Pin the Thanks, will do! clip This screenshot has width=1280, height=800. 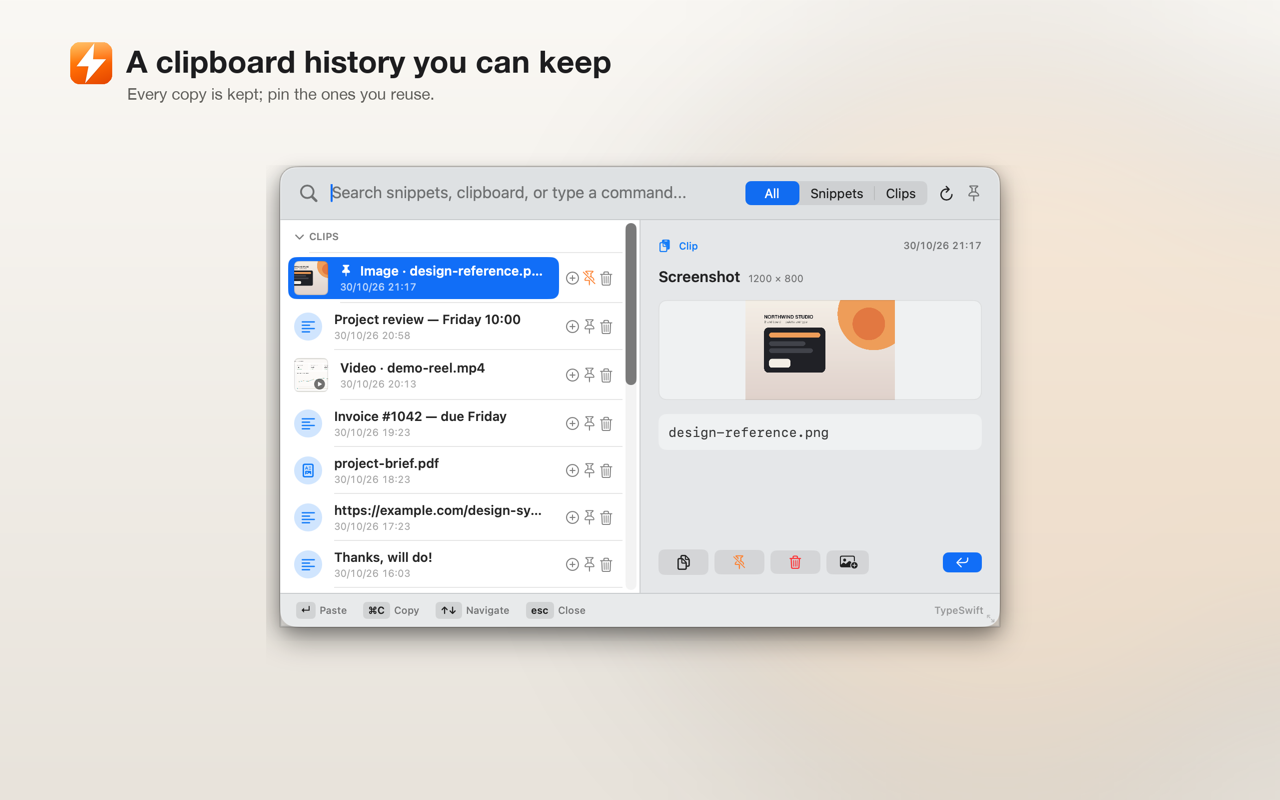[589, 565]
